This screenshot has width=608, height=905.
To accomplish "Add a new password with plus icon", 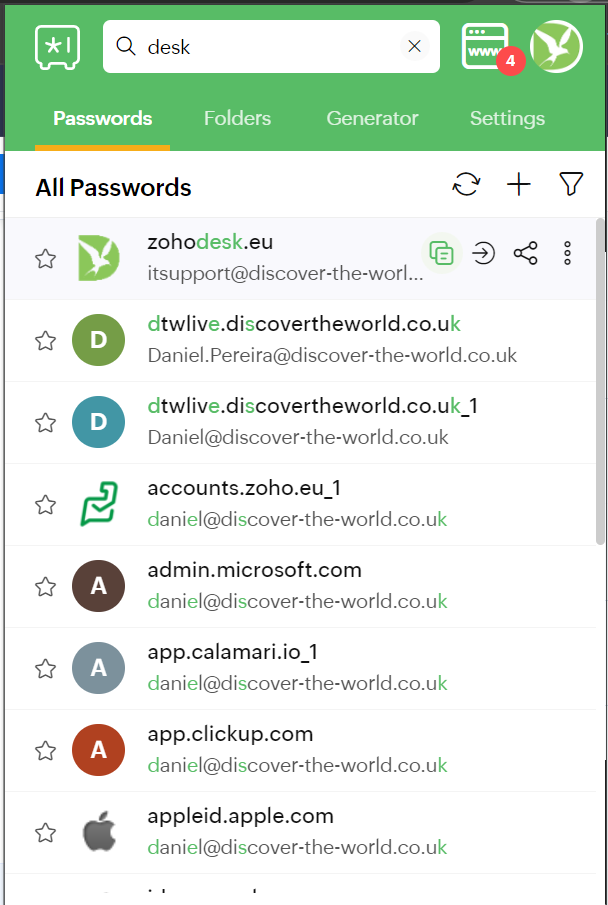I will point(519,184).
